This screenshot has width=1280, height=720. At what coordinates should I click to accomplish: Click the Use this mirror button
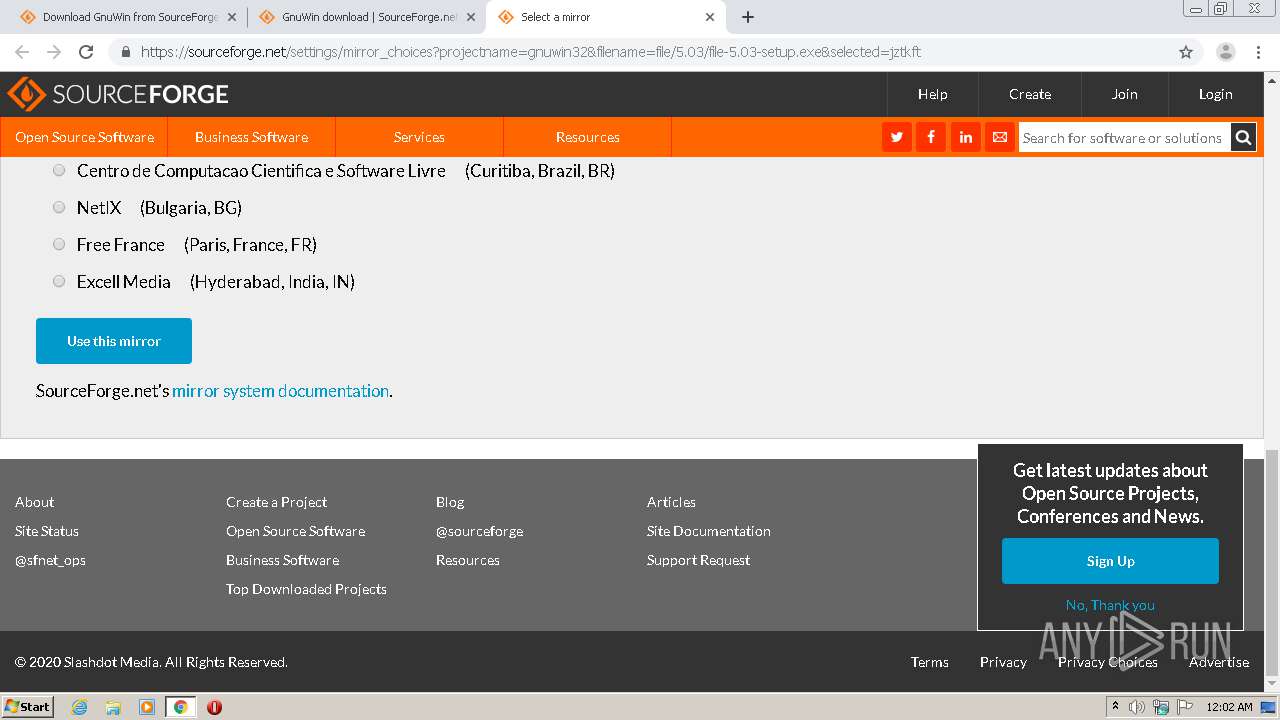(114, 341)
